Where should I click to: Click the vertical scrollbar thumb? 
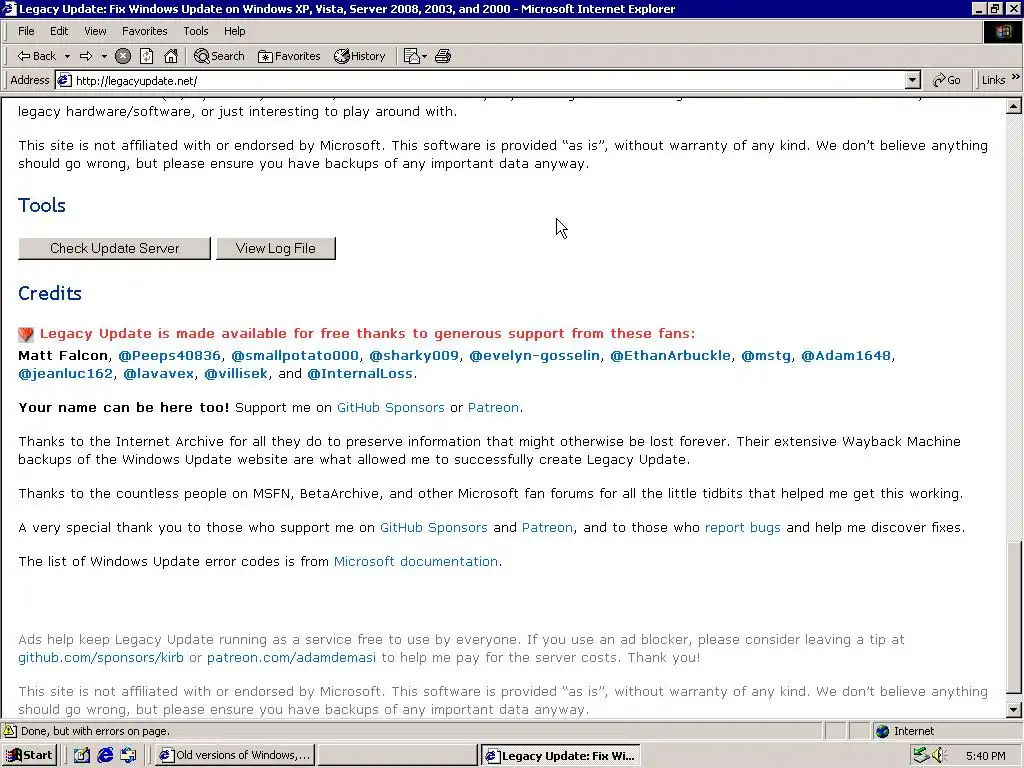[x=1014, y=617]
